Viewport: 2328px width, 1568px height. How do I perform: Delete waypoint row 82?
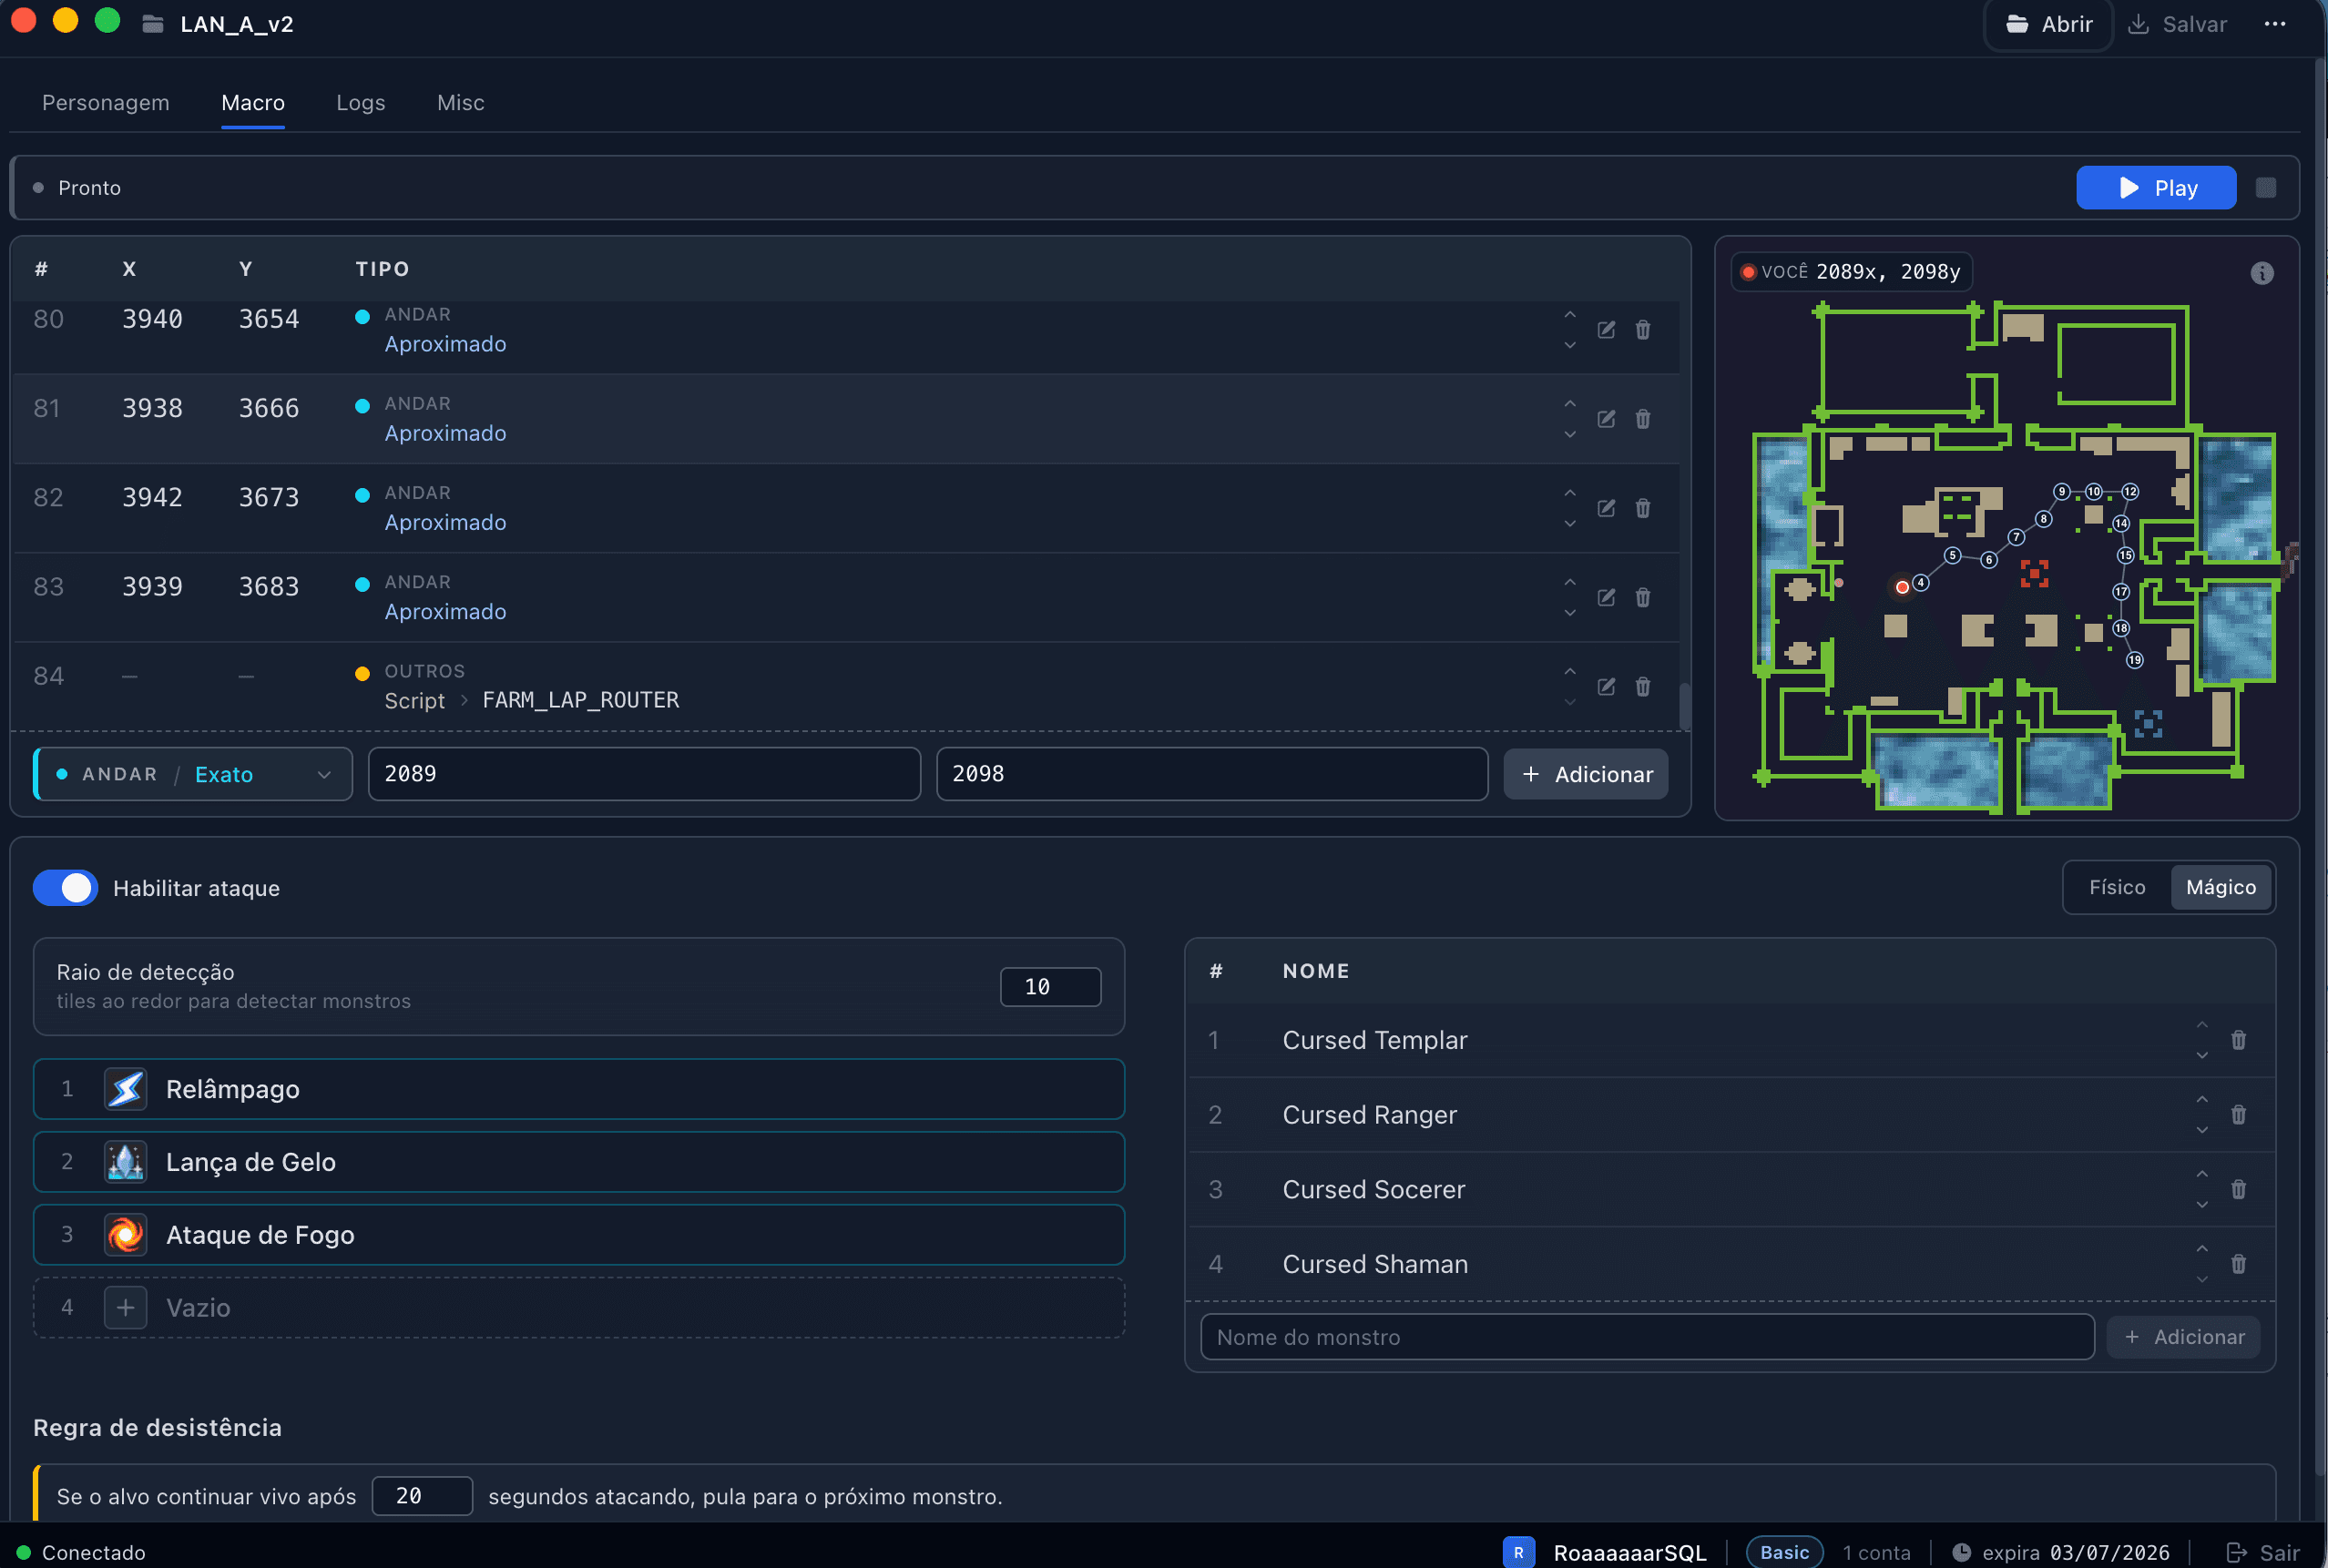click(1643, 508)
